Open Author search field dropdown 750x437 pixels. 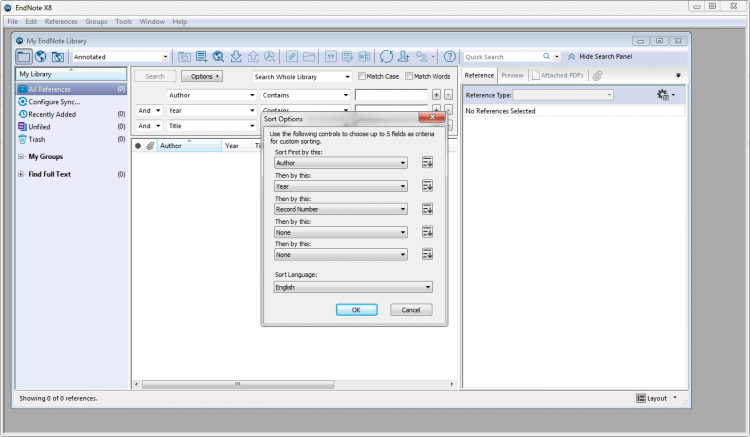coord(211,95)
